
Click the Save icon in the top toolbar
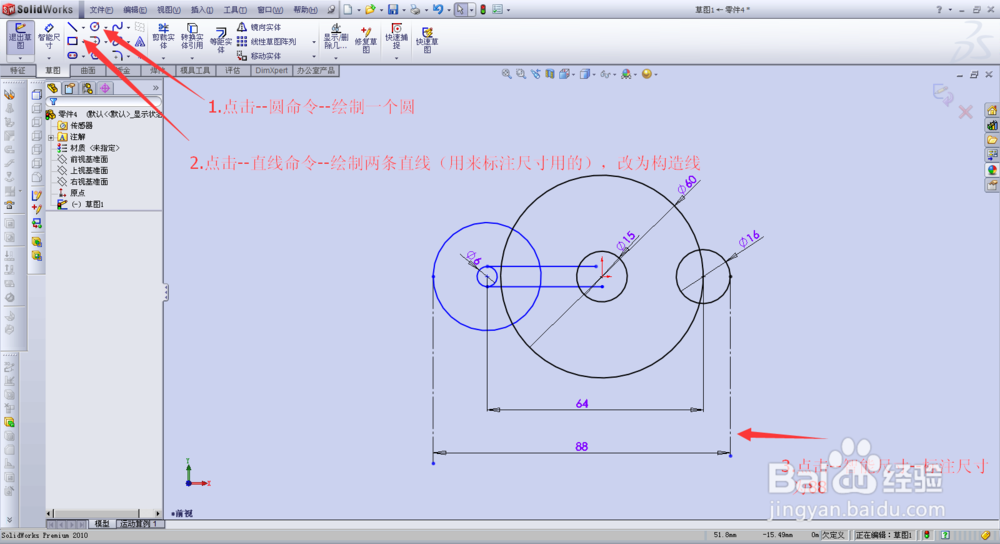click(x=393, y=10)
